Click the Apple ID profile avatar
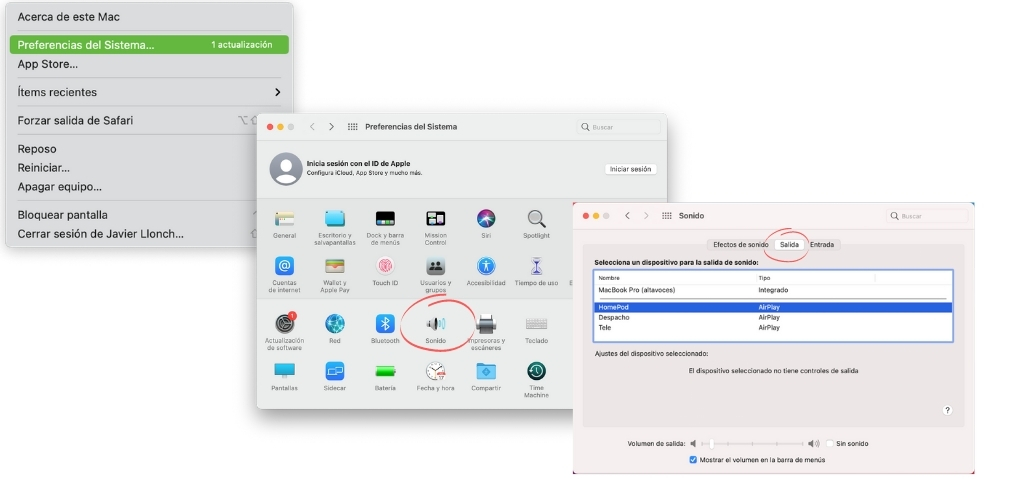 [x=286, y=169]
